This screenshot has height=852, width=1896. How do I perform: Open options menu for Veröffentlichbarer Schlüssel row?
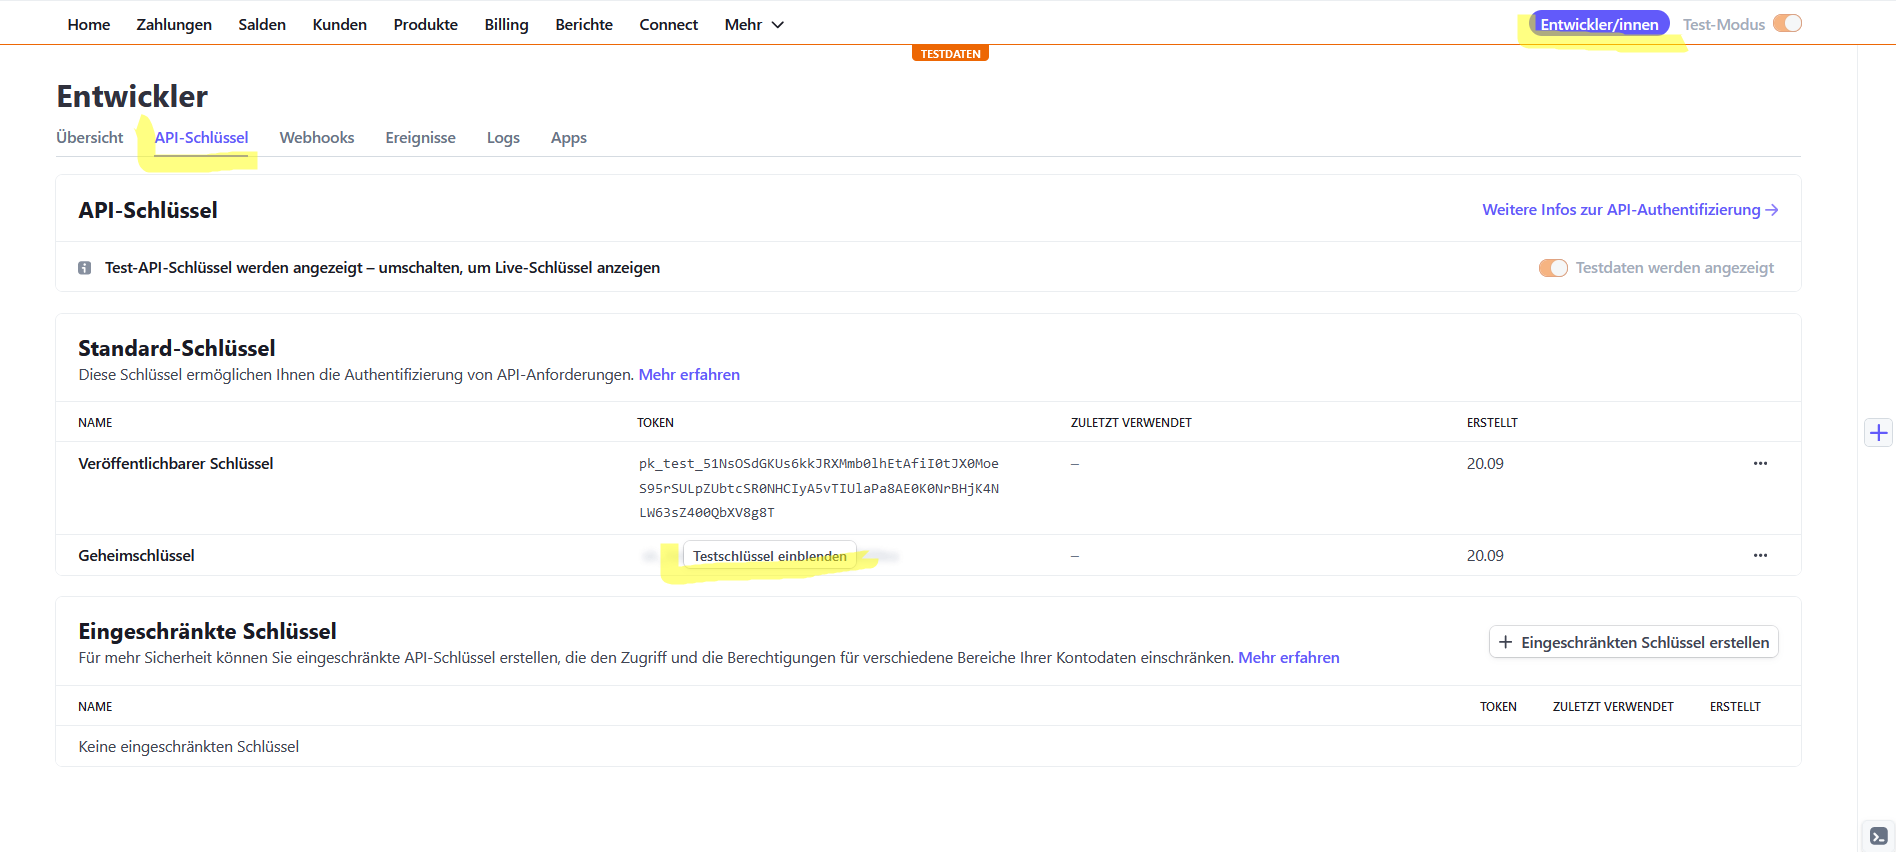coord(1759,464)
